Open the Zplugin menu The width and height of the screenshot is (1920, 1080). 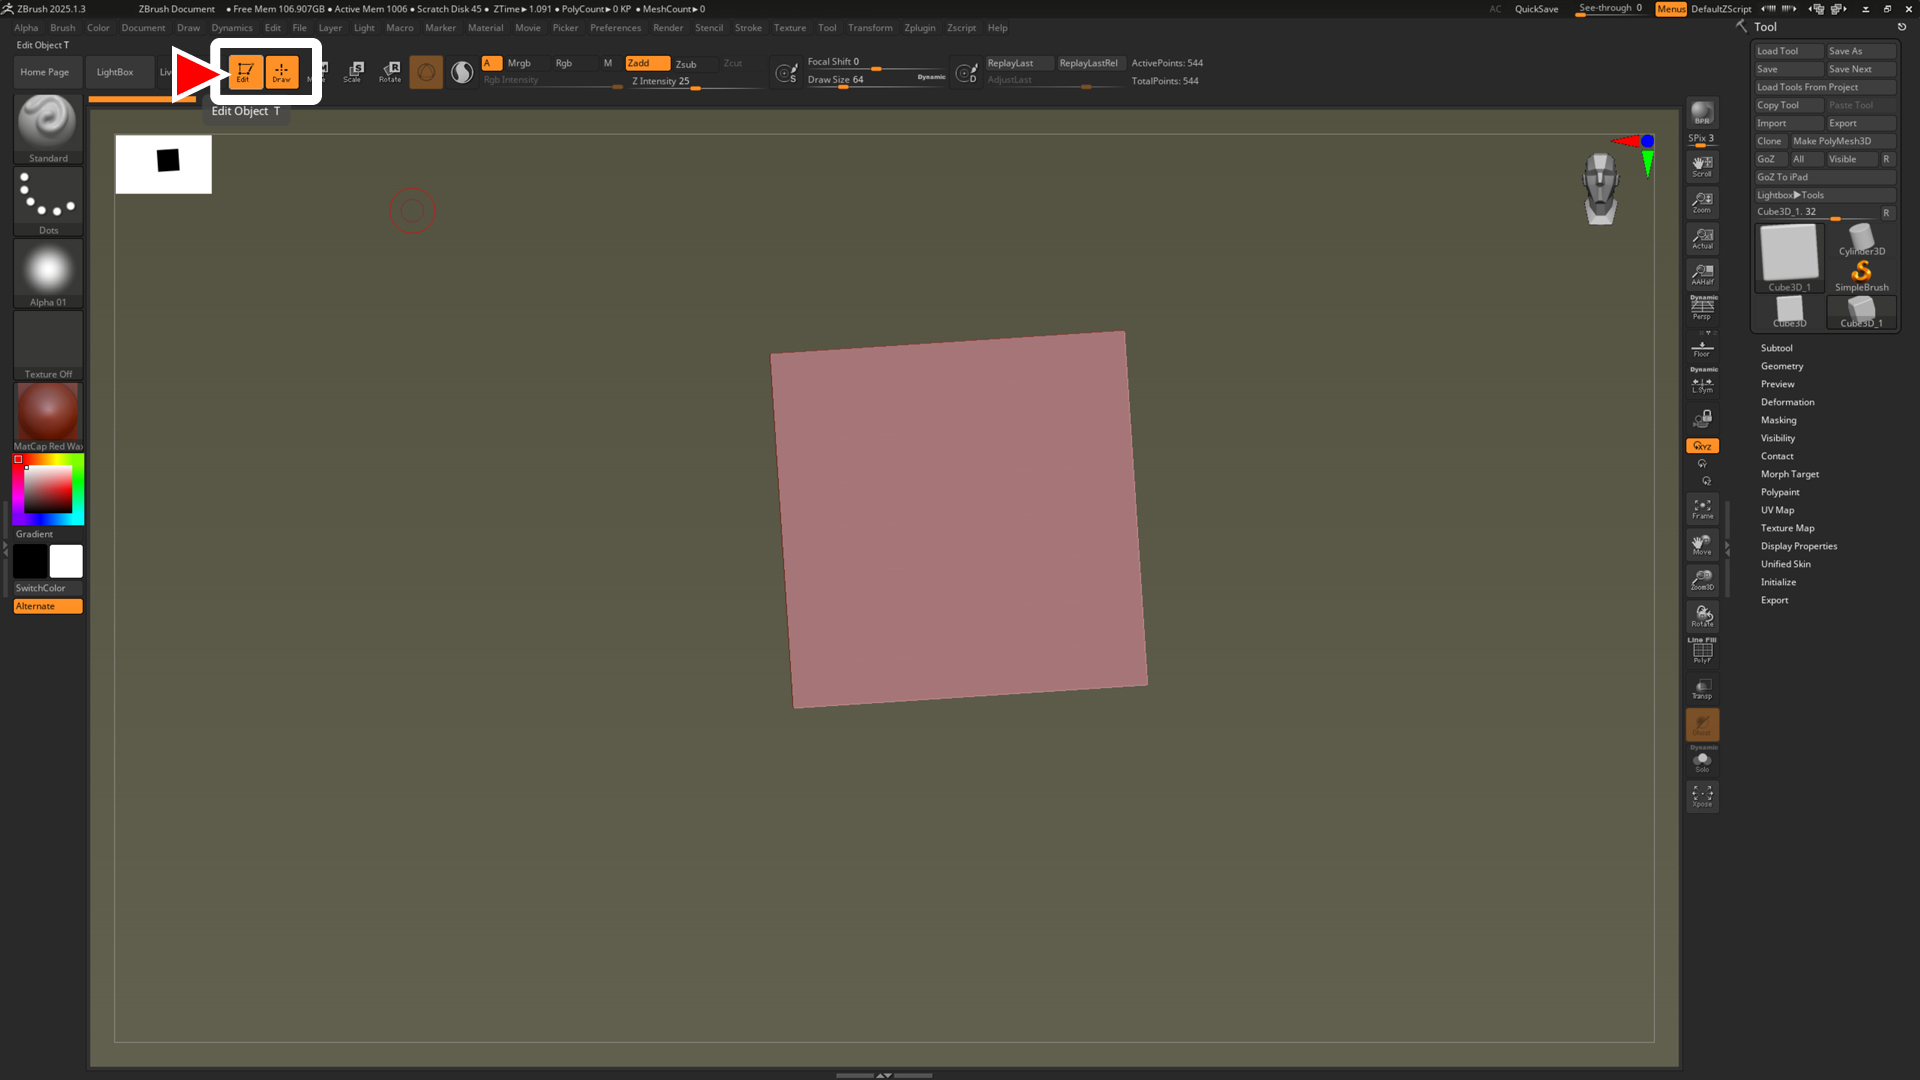920,28
